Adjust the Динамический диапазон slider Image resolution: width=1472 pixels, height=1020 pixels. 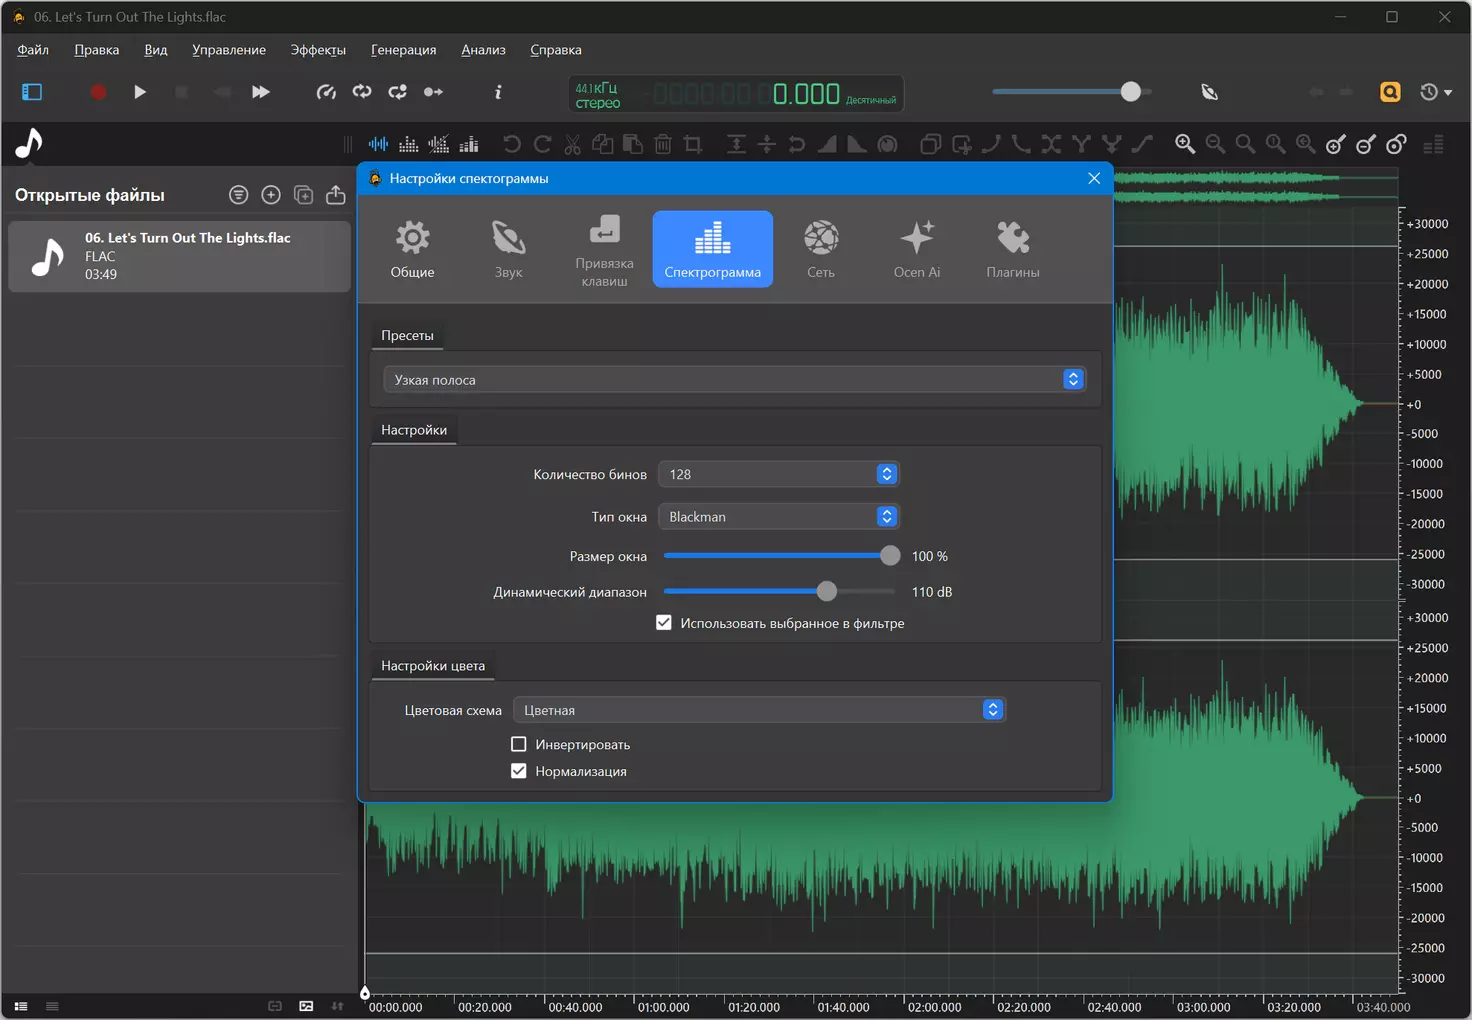[826, 592]
